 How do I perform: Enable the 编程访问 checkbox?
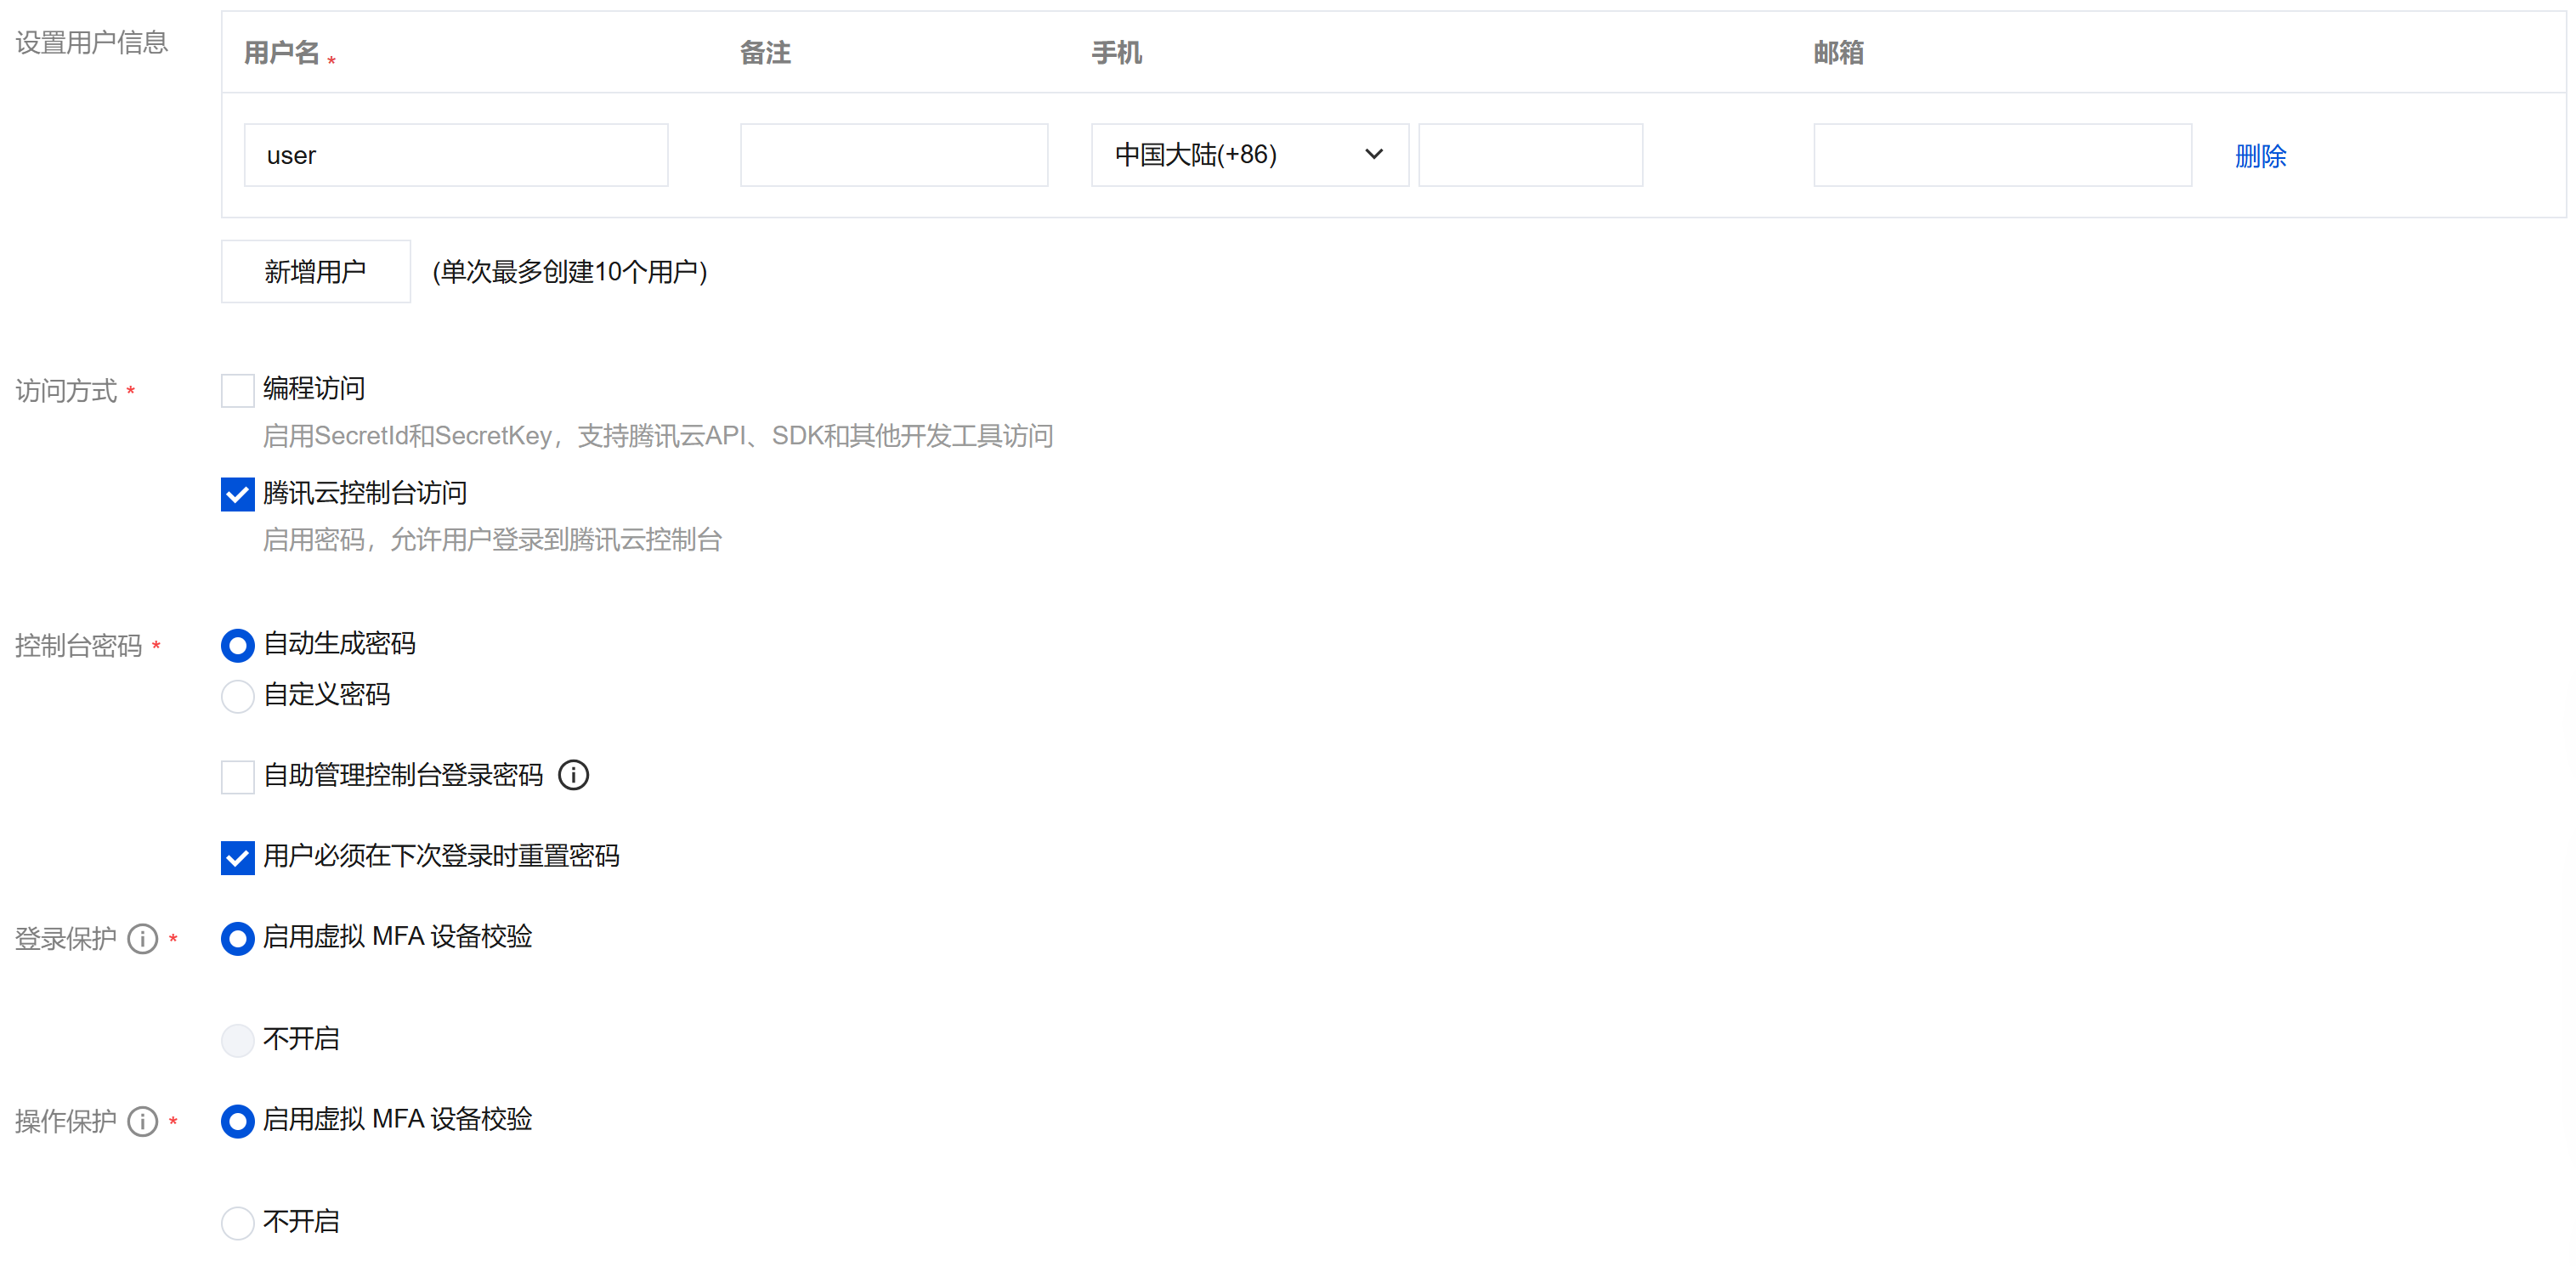coord(237,390)
